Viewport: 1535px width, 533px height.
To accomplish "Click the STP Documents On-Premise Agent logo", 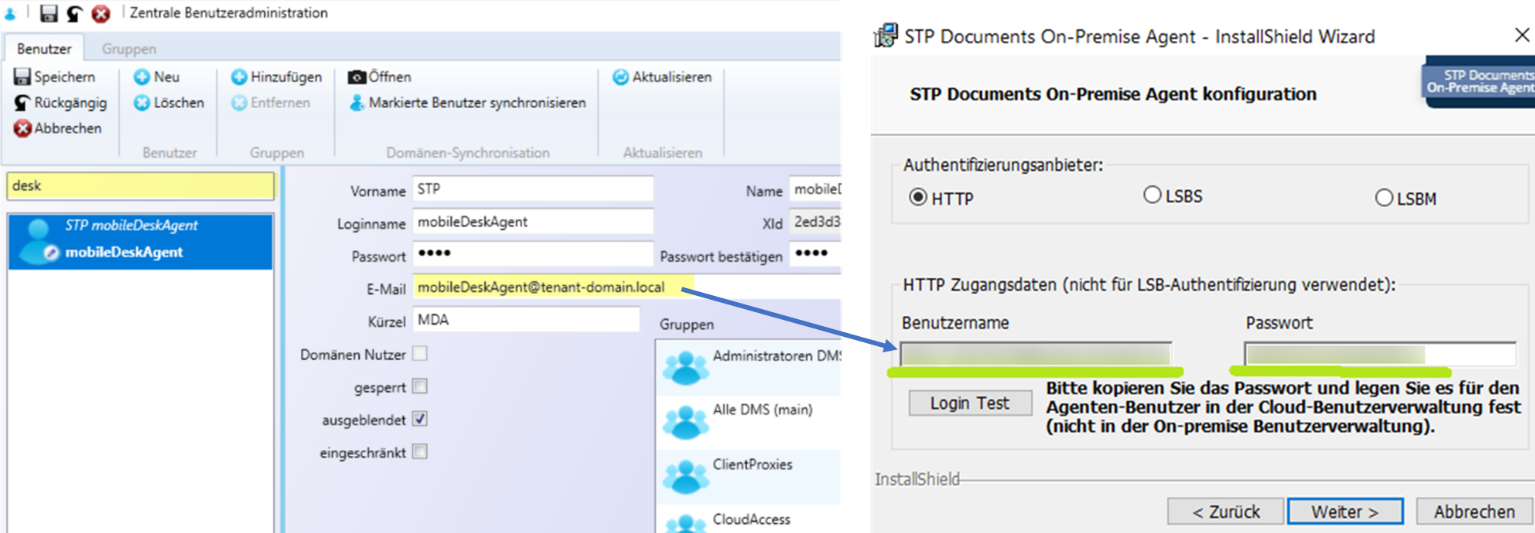I will [x=1479, y=81].
